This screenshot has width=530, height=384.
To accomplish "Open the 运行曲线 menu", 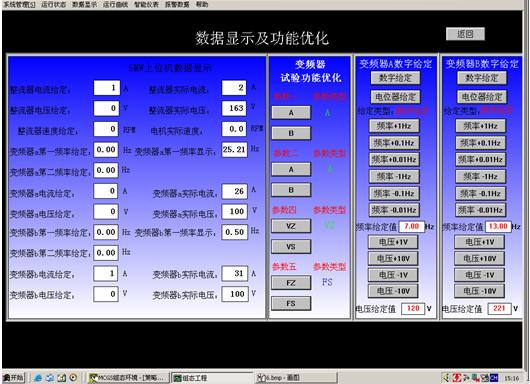I will 115,4.
